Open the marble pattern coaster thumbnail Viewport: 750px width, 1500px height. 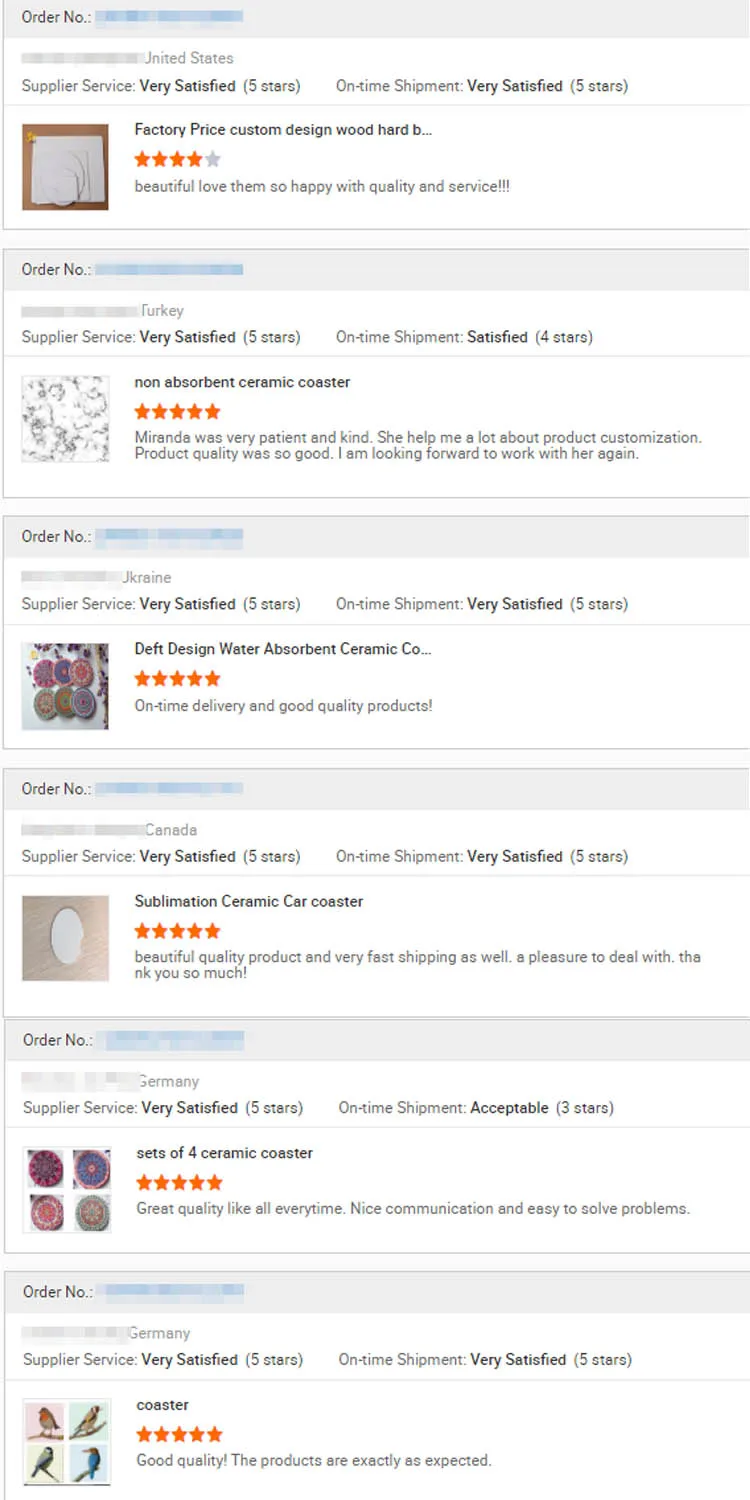(65, 419)
